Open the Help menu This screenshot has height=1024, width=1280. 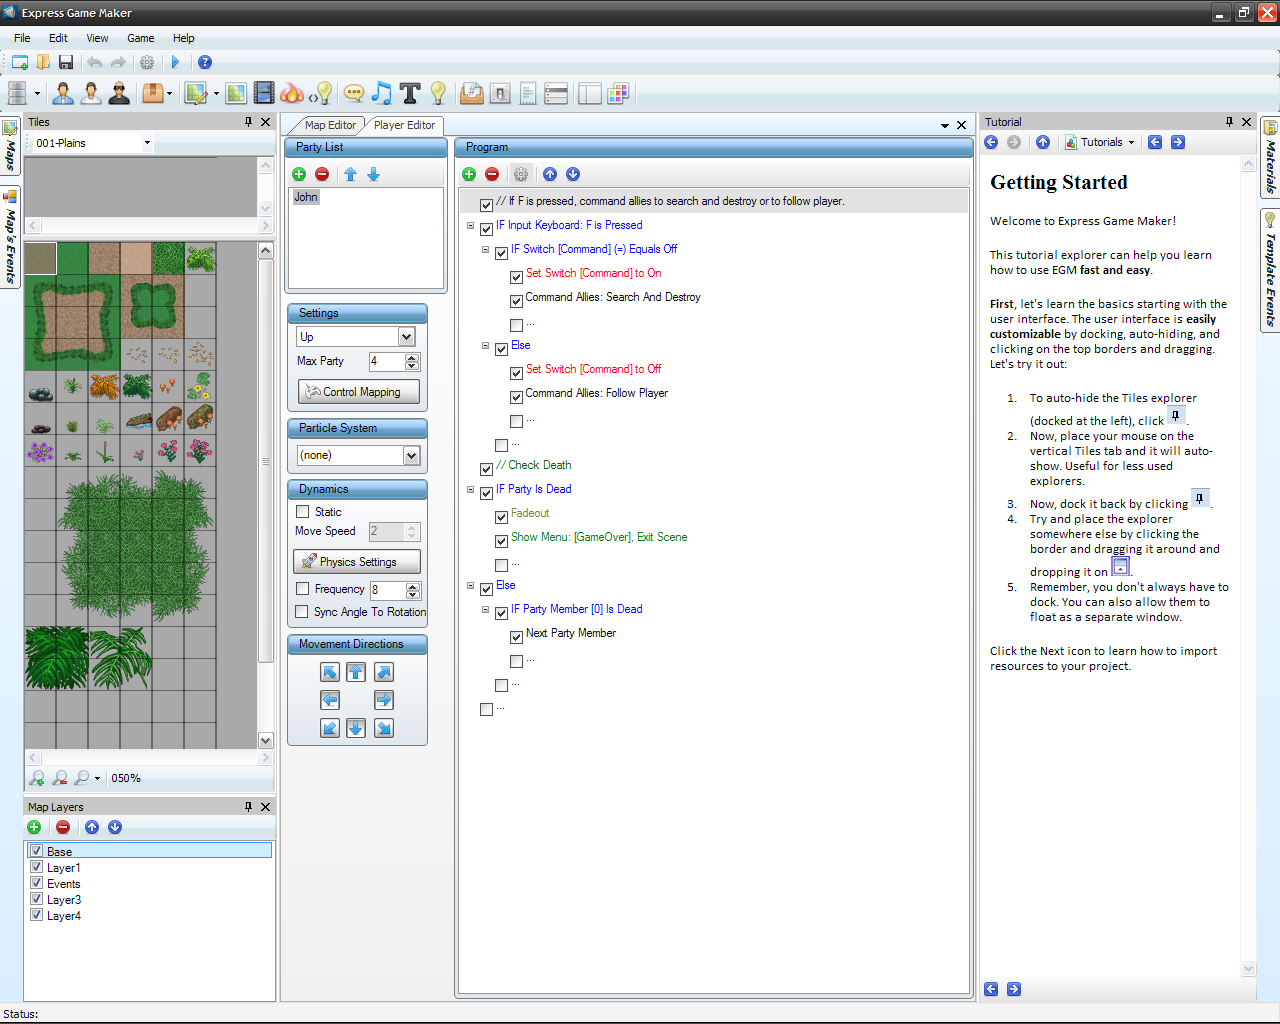click(183, 38)
